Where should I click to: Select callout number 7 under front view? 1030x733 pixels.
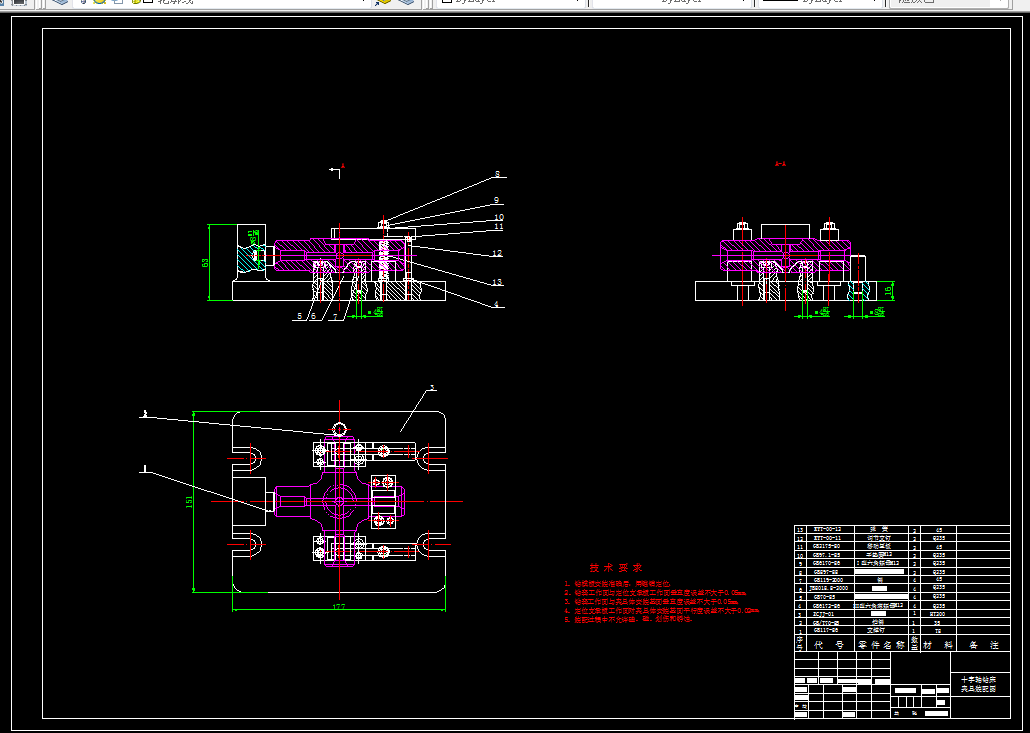point(336,316)
